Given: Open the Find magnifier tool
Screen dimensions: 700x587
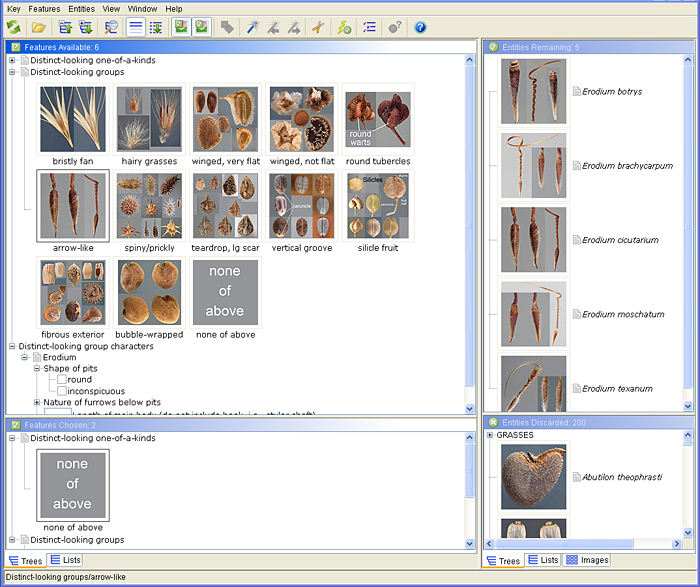Looking at the screenshot, I should [110, 28].
